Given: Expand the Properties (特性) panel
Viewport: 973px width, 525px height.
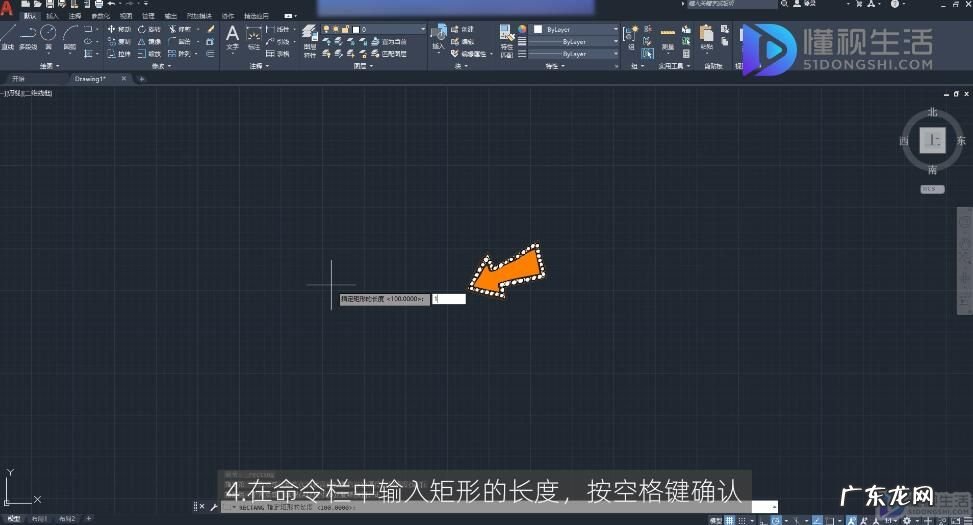Looking at the screenshot, I should pos(555,66).
